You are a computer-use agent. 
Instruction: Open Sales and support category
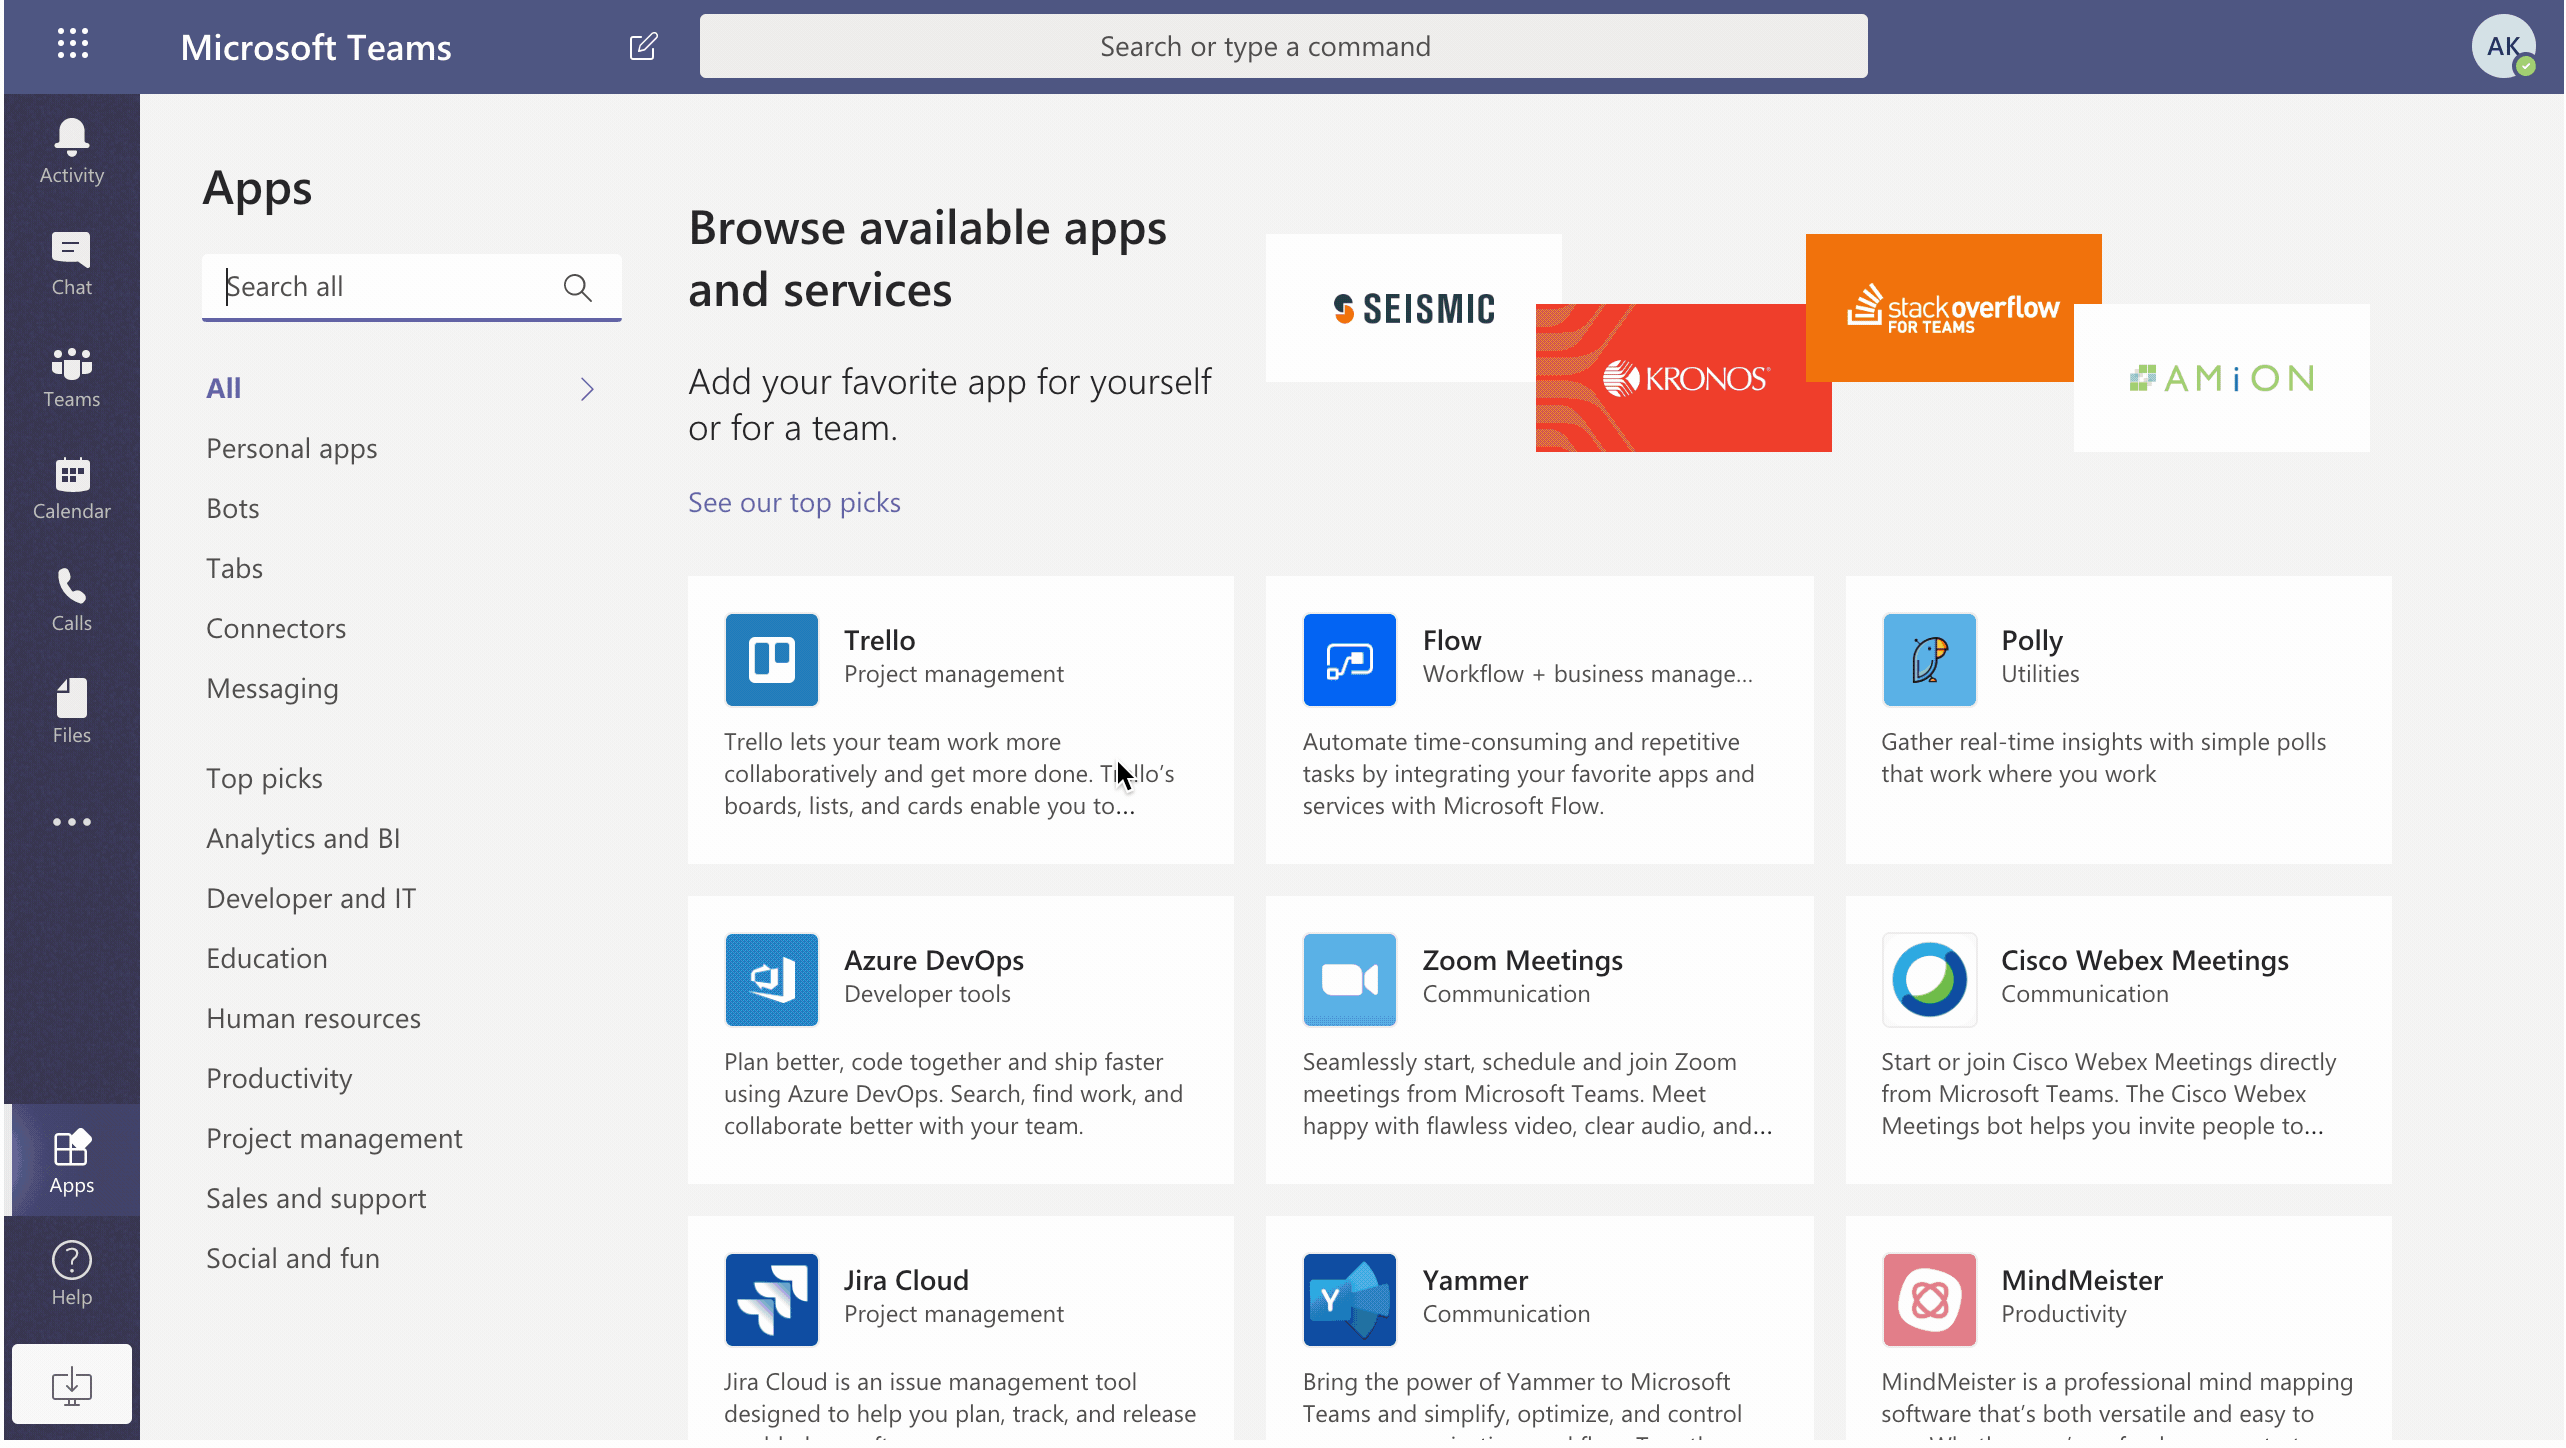[x=316, y=1199]
